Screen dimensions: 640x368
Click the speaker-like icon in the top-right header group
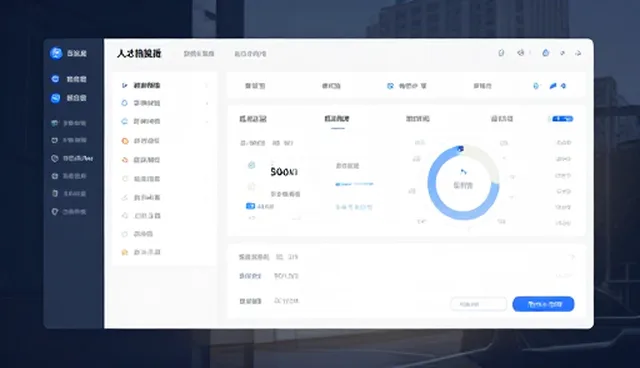520,53
